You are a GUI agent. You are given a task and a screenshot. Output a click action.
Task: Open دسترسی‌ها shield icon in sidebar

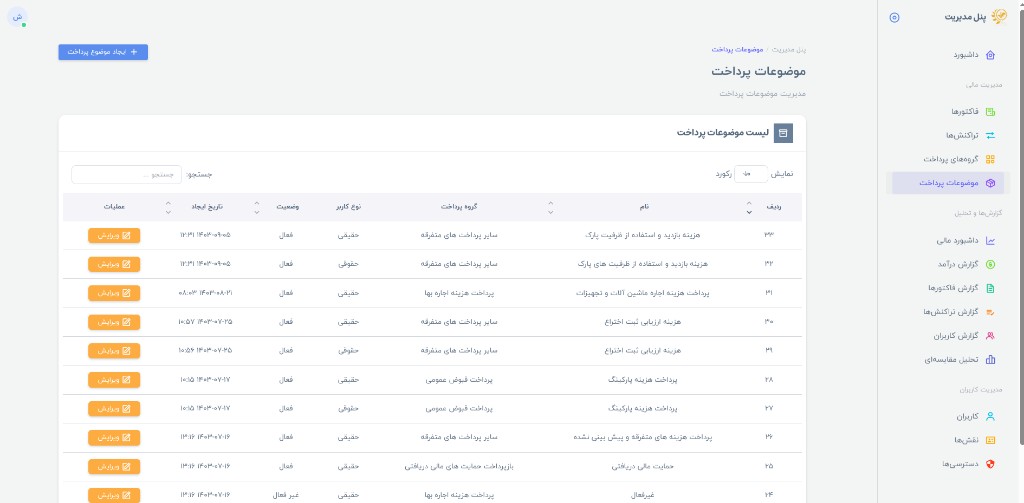(x=990, y=464)
